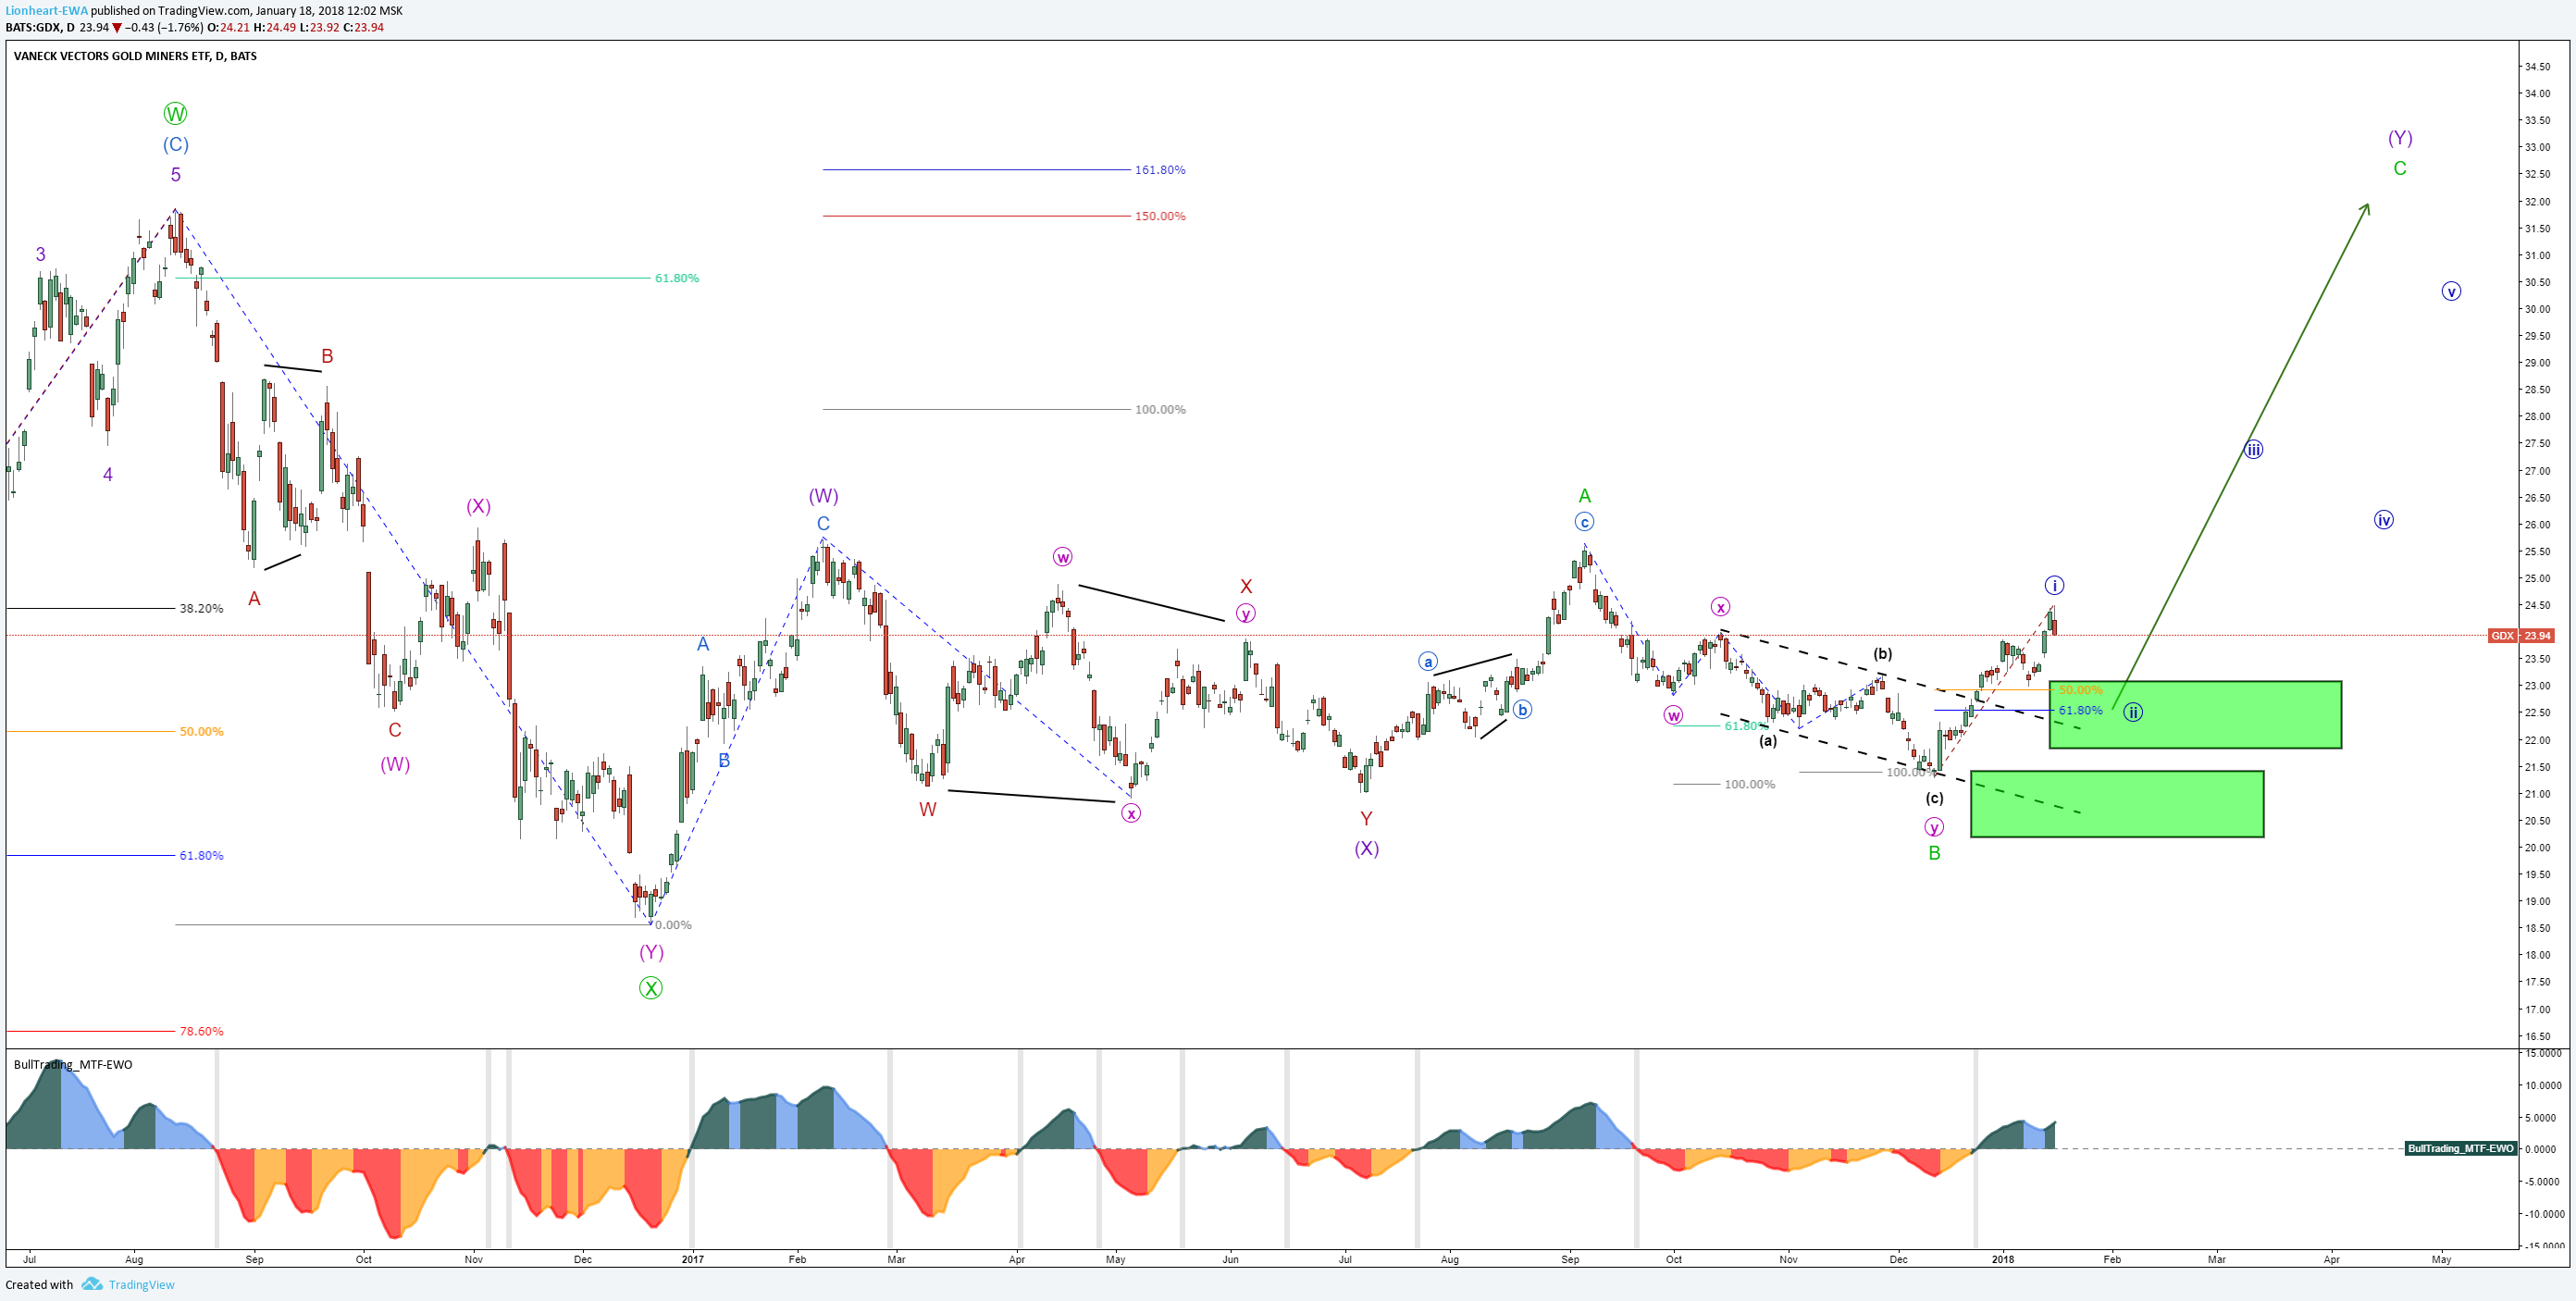2576x1301 pixels.
Task: Click the TradingView cloud logo icon
Action: pyautogui.click(x=92, y=1284)
